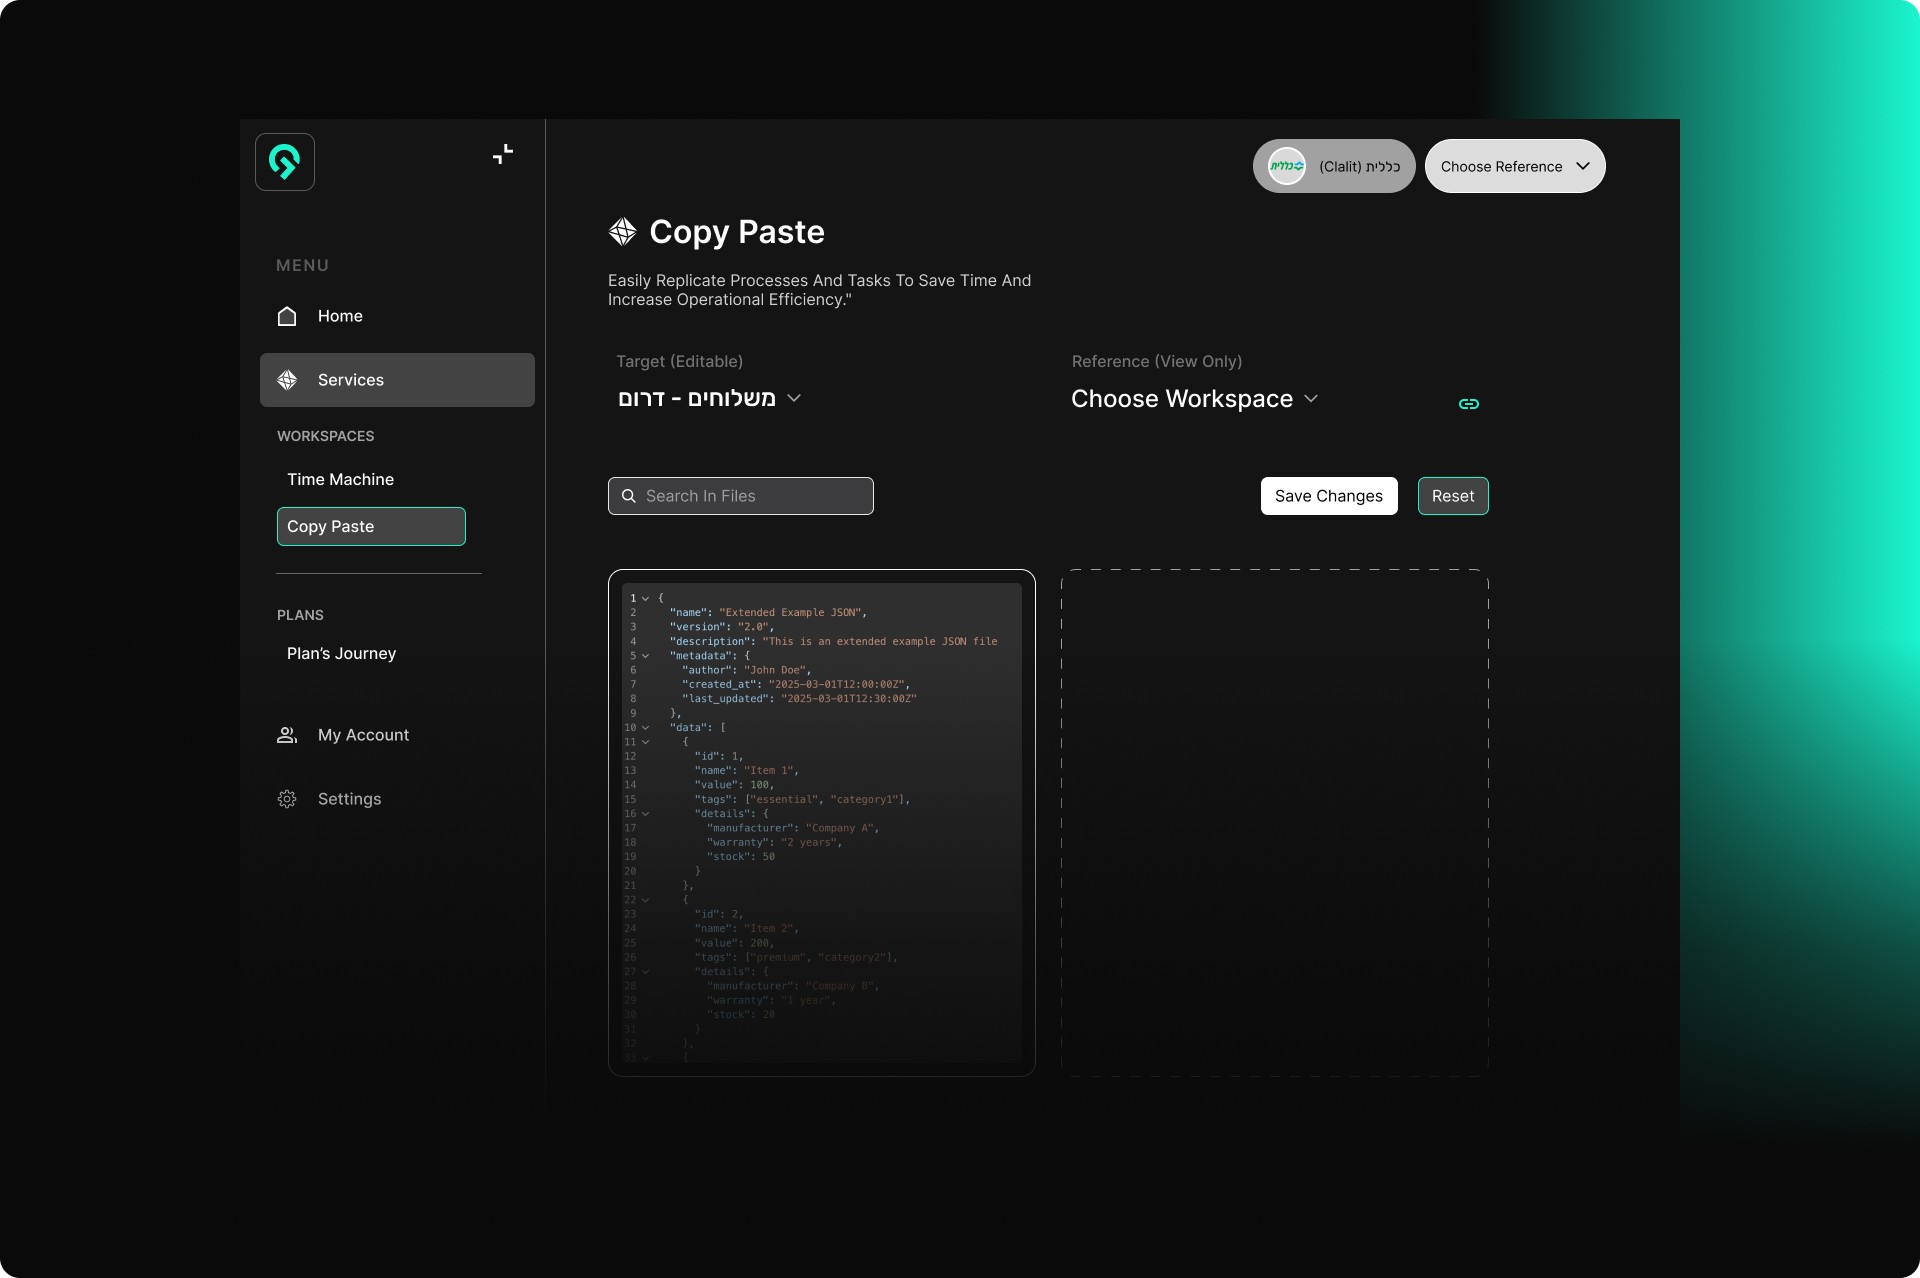Collapse the details fold arrow at line 16

coord(646,814)
